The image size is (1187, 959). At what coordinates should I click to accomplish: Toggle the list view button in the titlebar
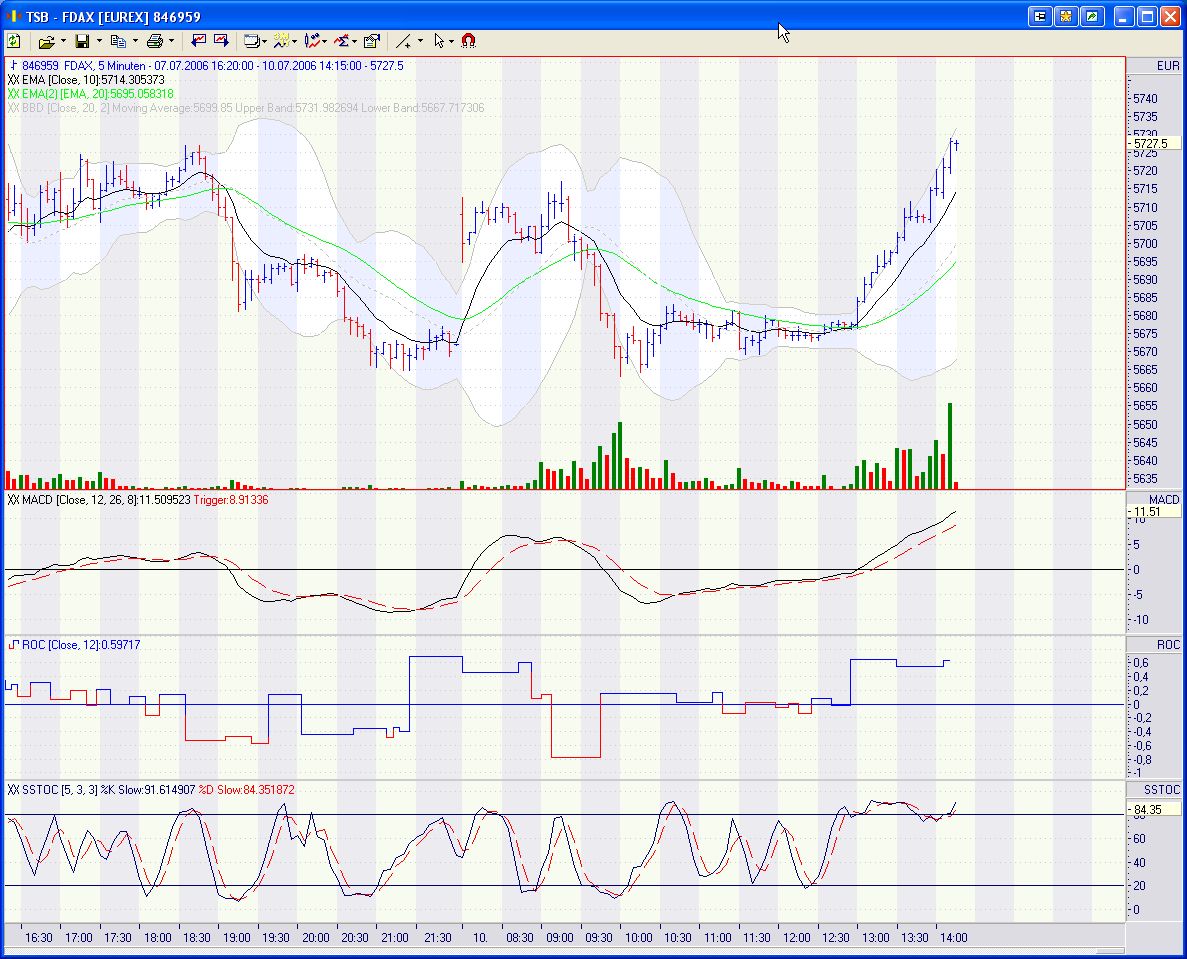tap(1040, 15)
